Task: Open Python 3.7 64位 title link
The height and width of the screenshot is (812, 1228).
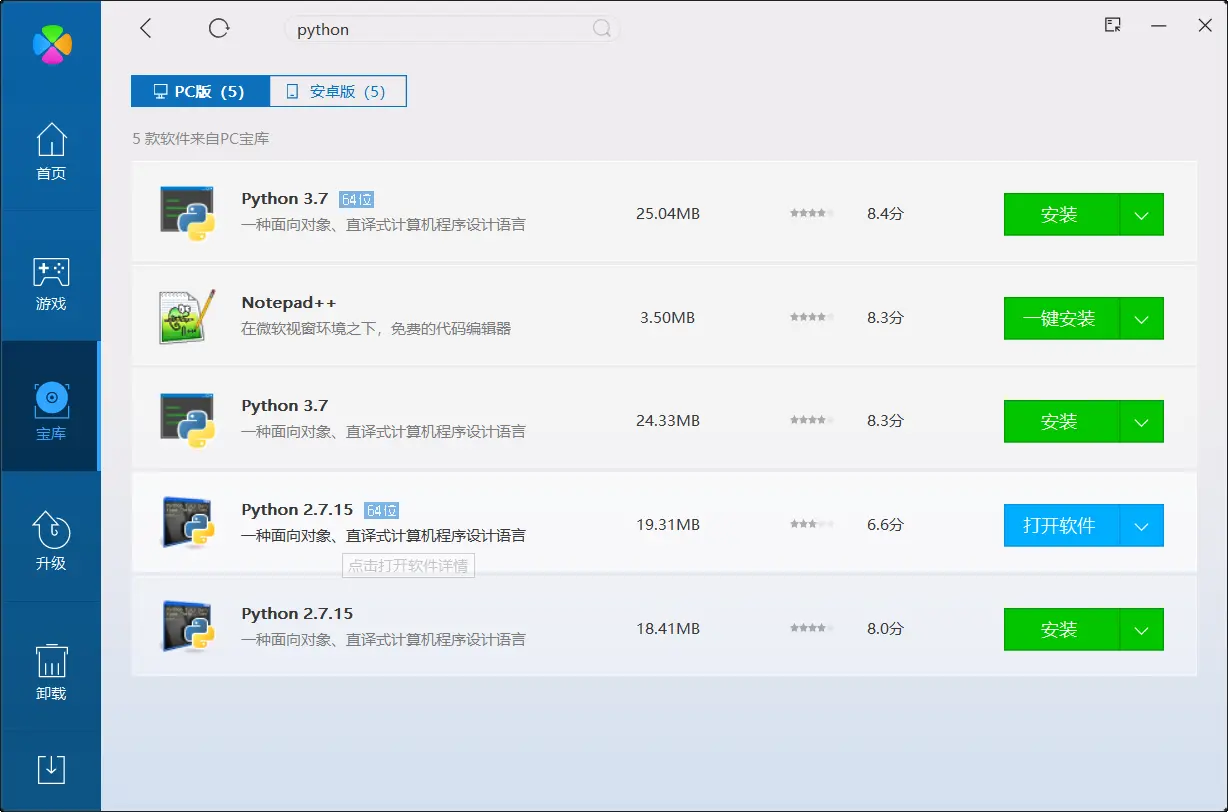Action: 285,199
